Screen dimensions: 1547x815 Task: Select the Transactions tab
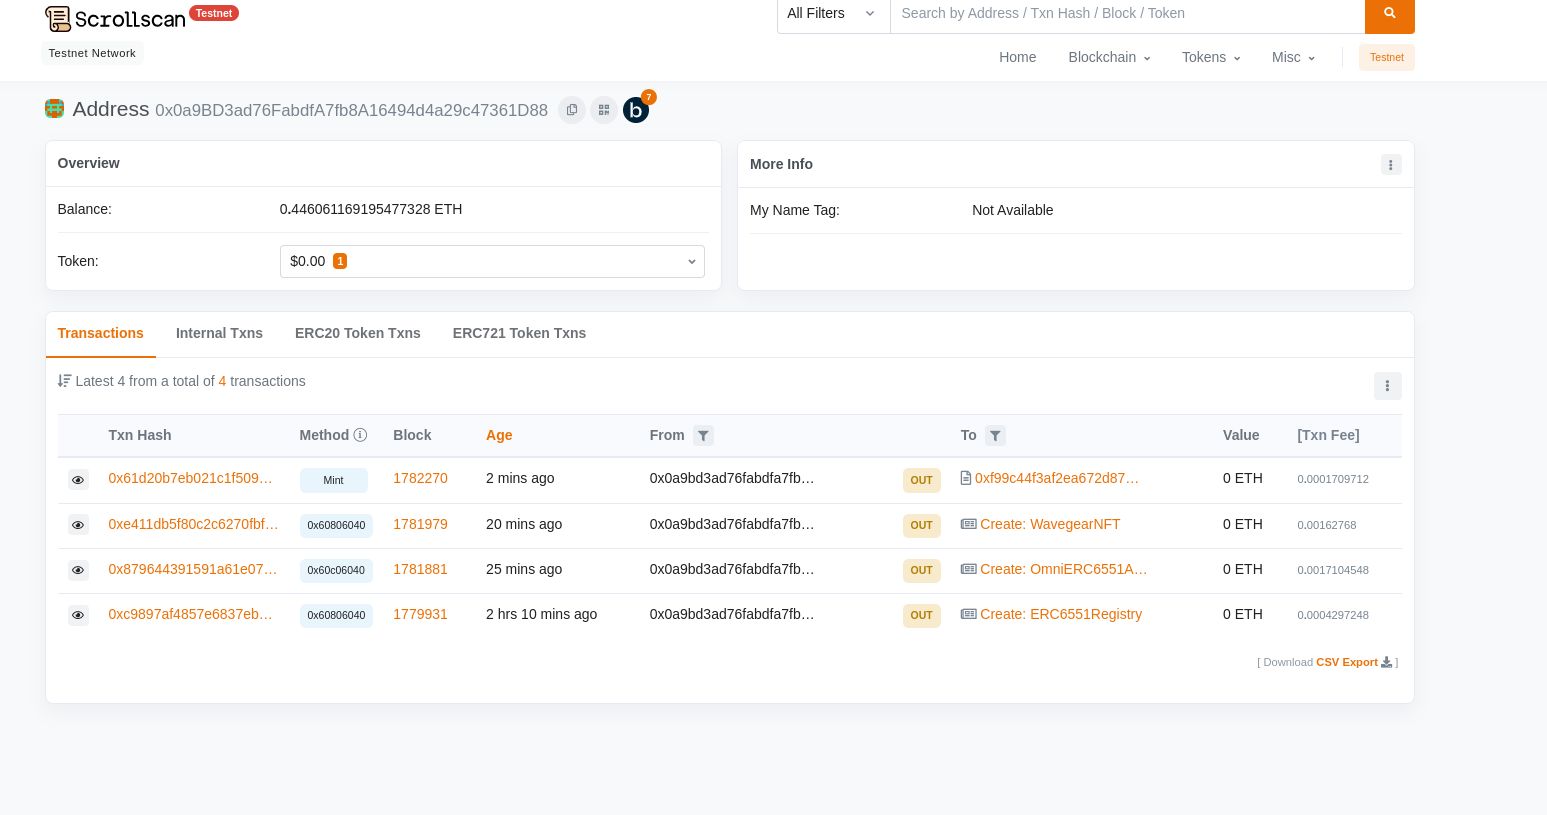(x=100, y=333)
